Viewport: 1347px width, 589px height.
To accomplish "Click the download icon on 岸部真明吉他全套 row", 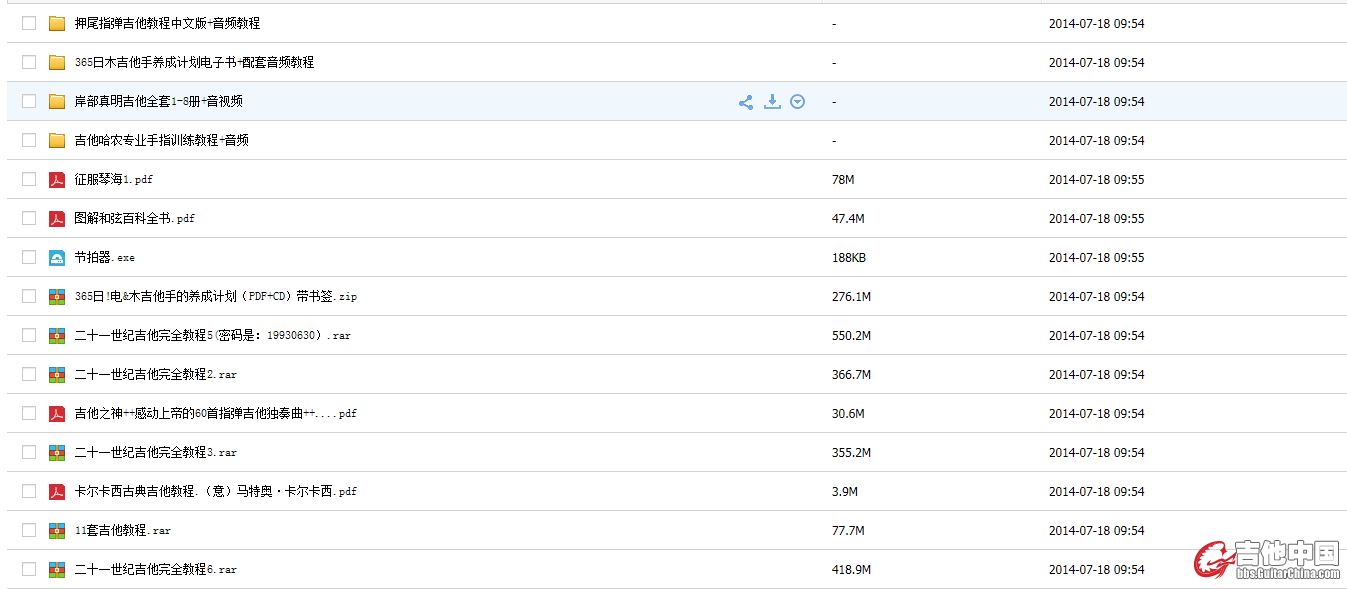I will (772, 101).
